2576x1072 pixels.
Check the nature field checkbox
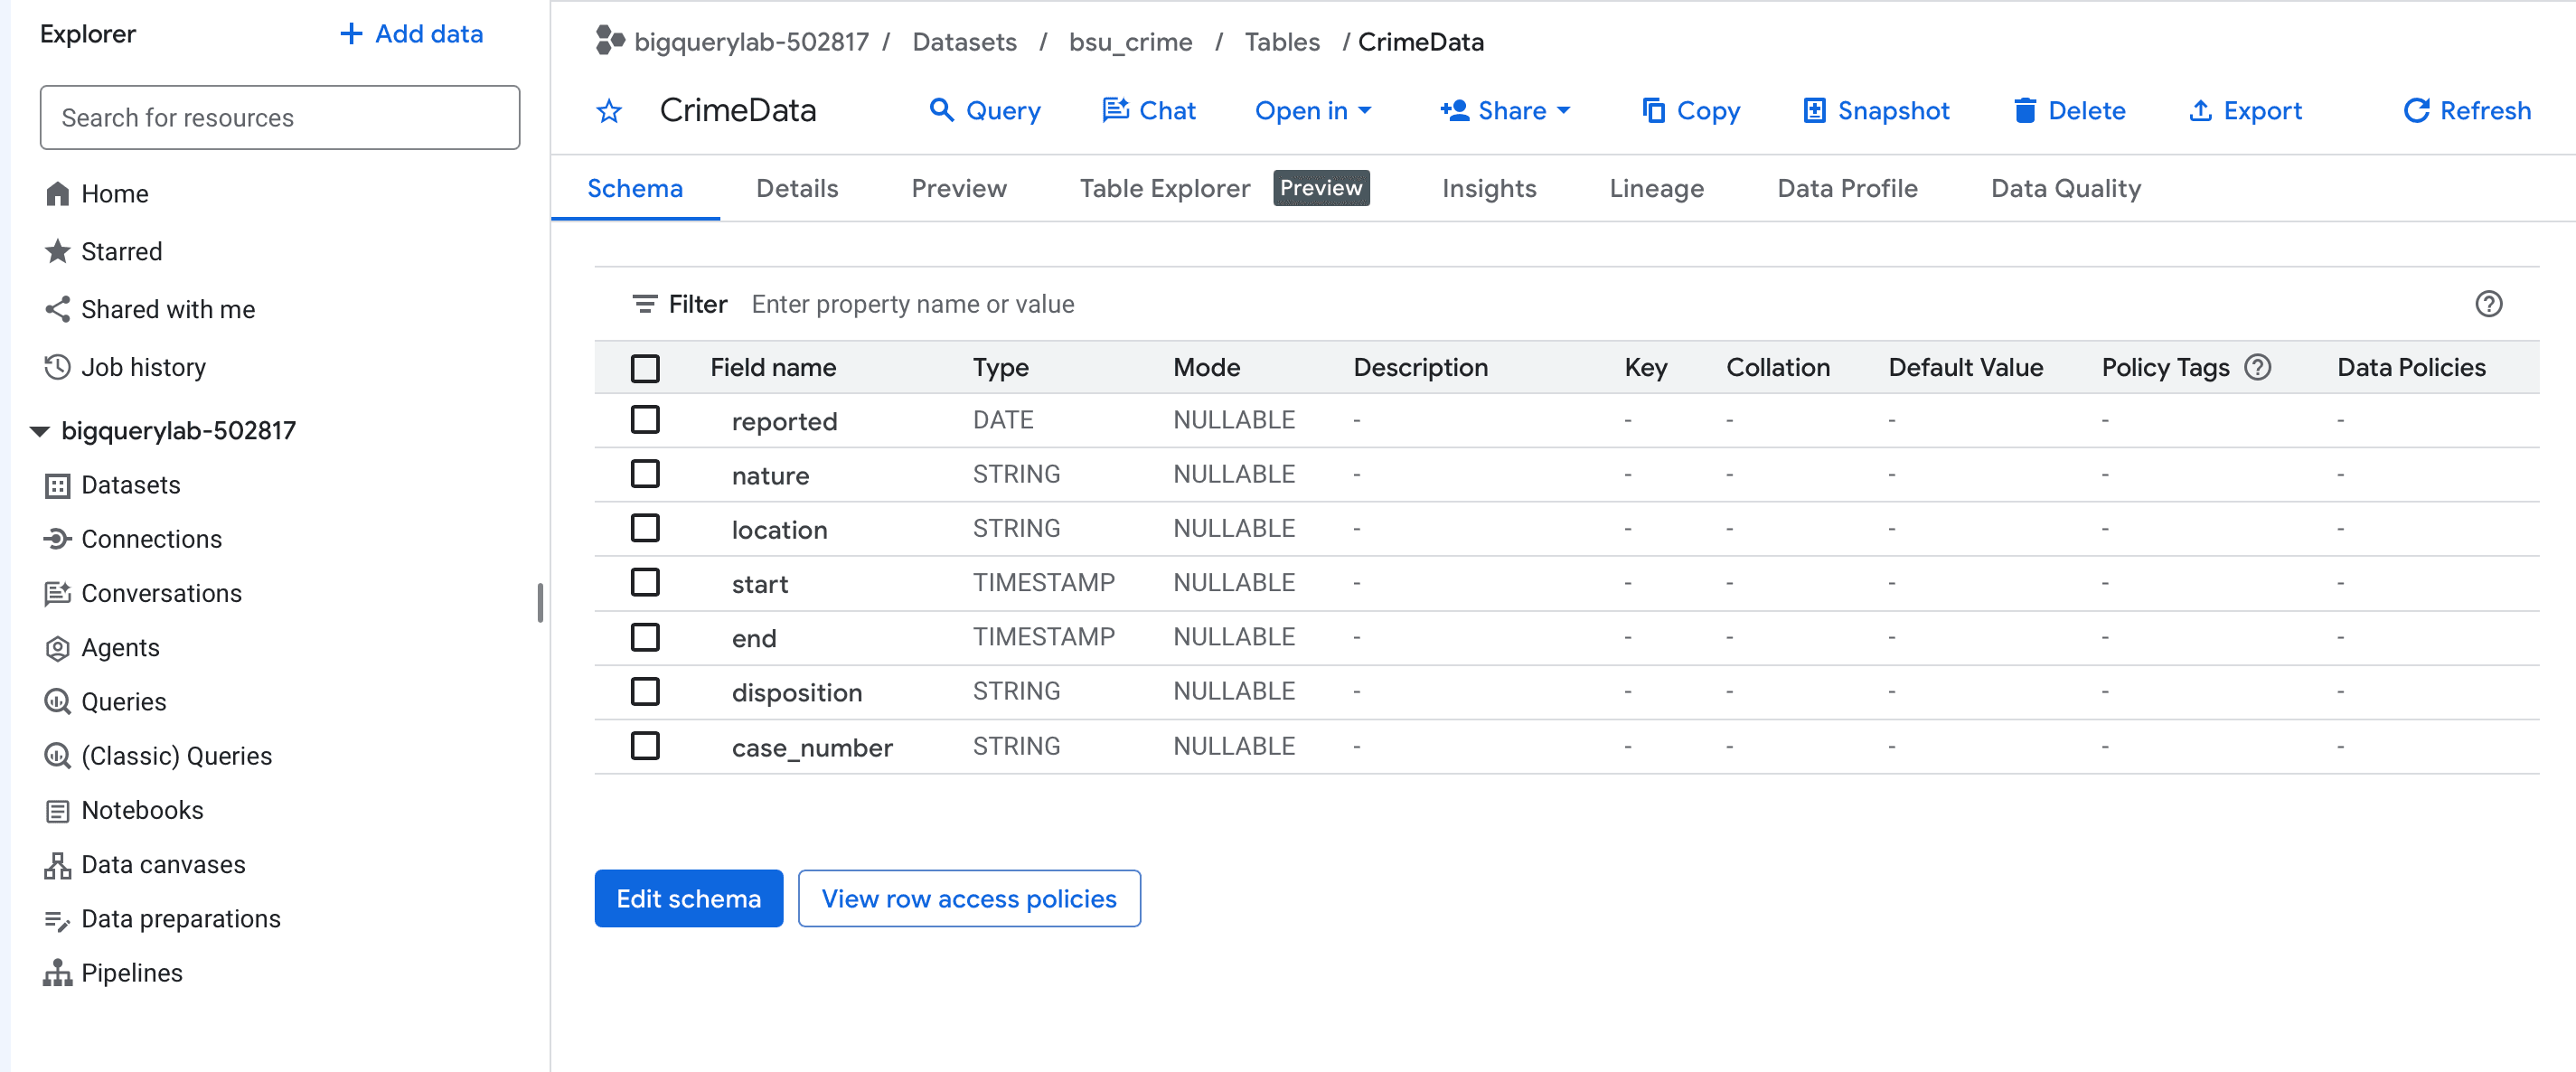point(646,474)
